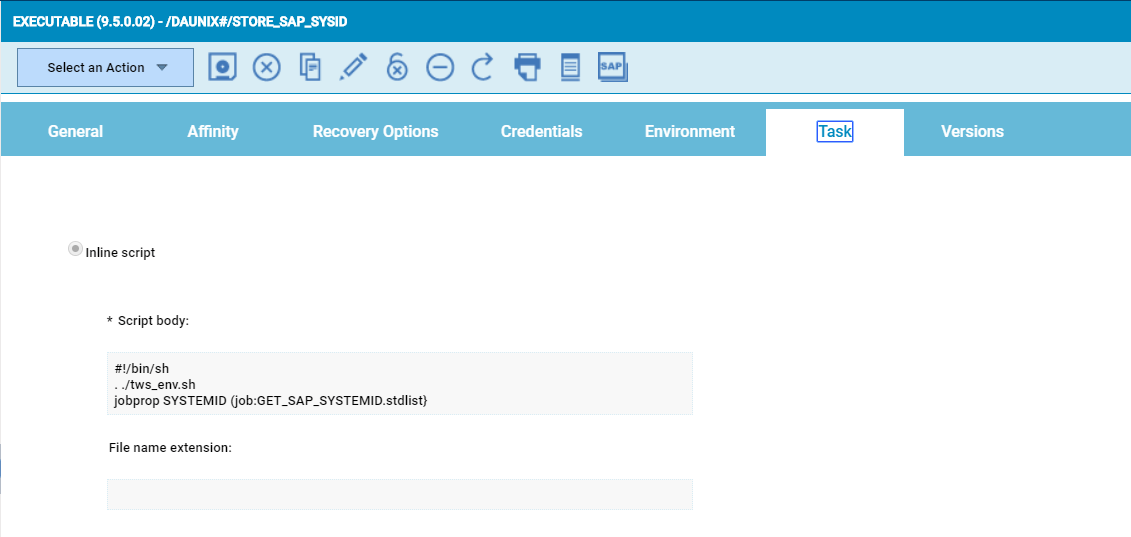Click the document page properties icon

click(570, 67)
